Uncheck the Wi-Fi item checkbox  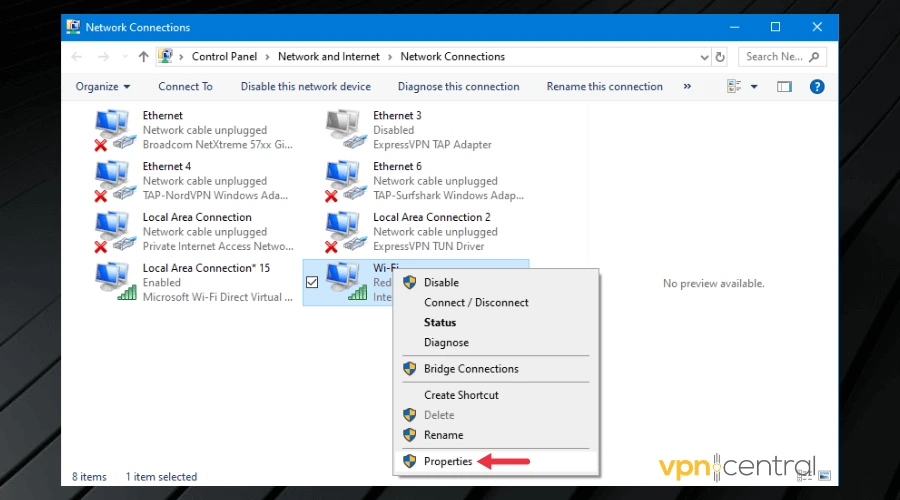(x=312, y=283)
